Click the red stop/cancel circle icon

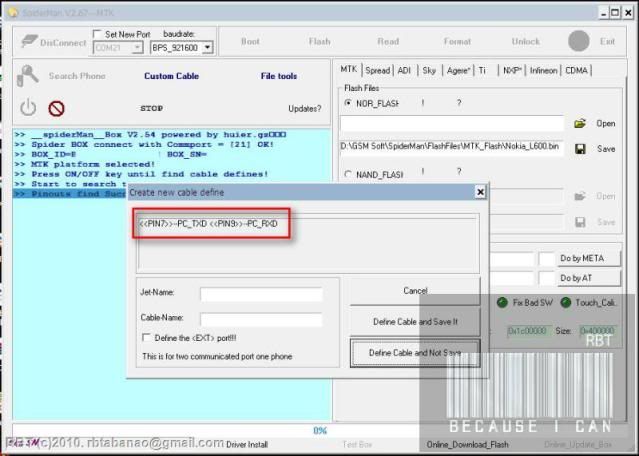coord(56,108)
